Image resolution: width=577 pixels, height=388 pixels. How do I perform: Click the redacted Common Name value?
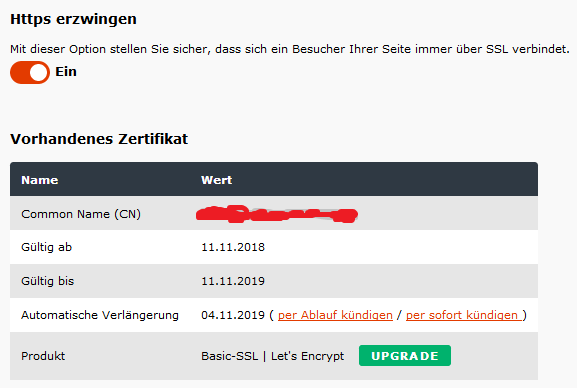277,214
